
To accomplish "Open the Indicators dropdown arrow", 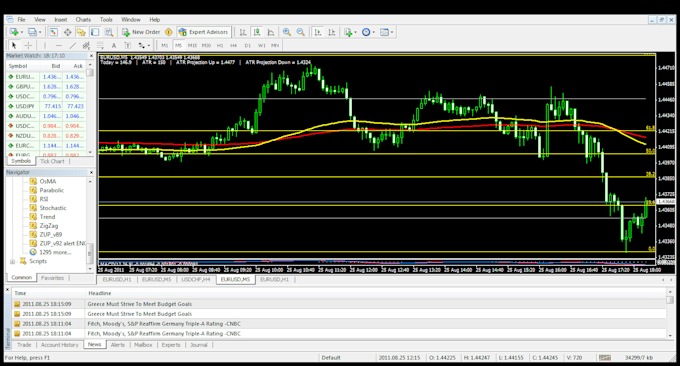I will pos(356,32).
